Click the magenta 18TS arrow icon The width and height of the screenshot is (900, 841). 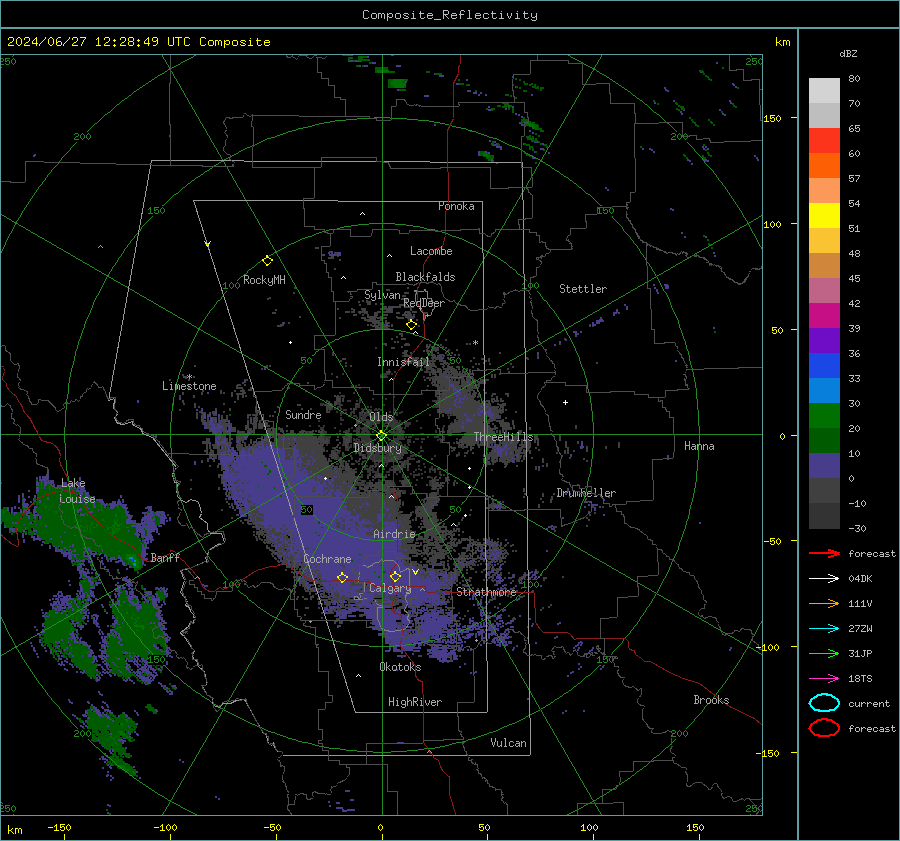pos(824,679)
